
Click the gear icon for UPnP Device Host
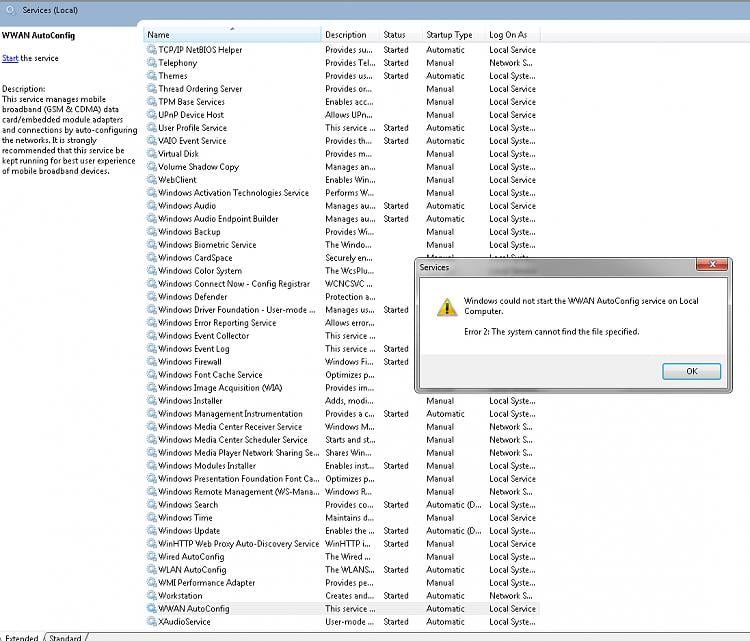[x=152, y=115]
